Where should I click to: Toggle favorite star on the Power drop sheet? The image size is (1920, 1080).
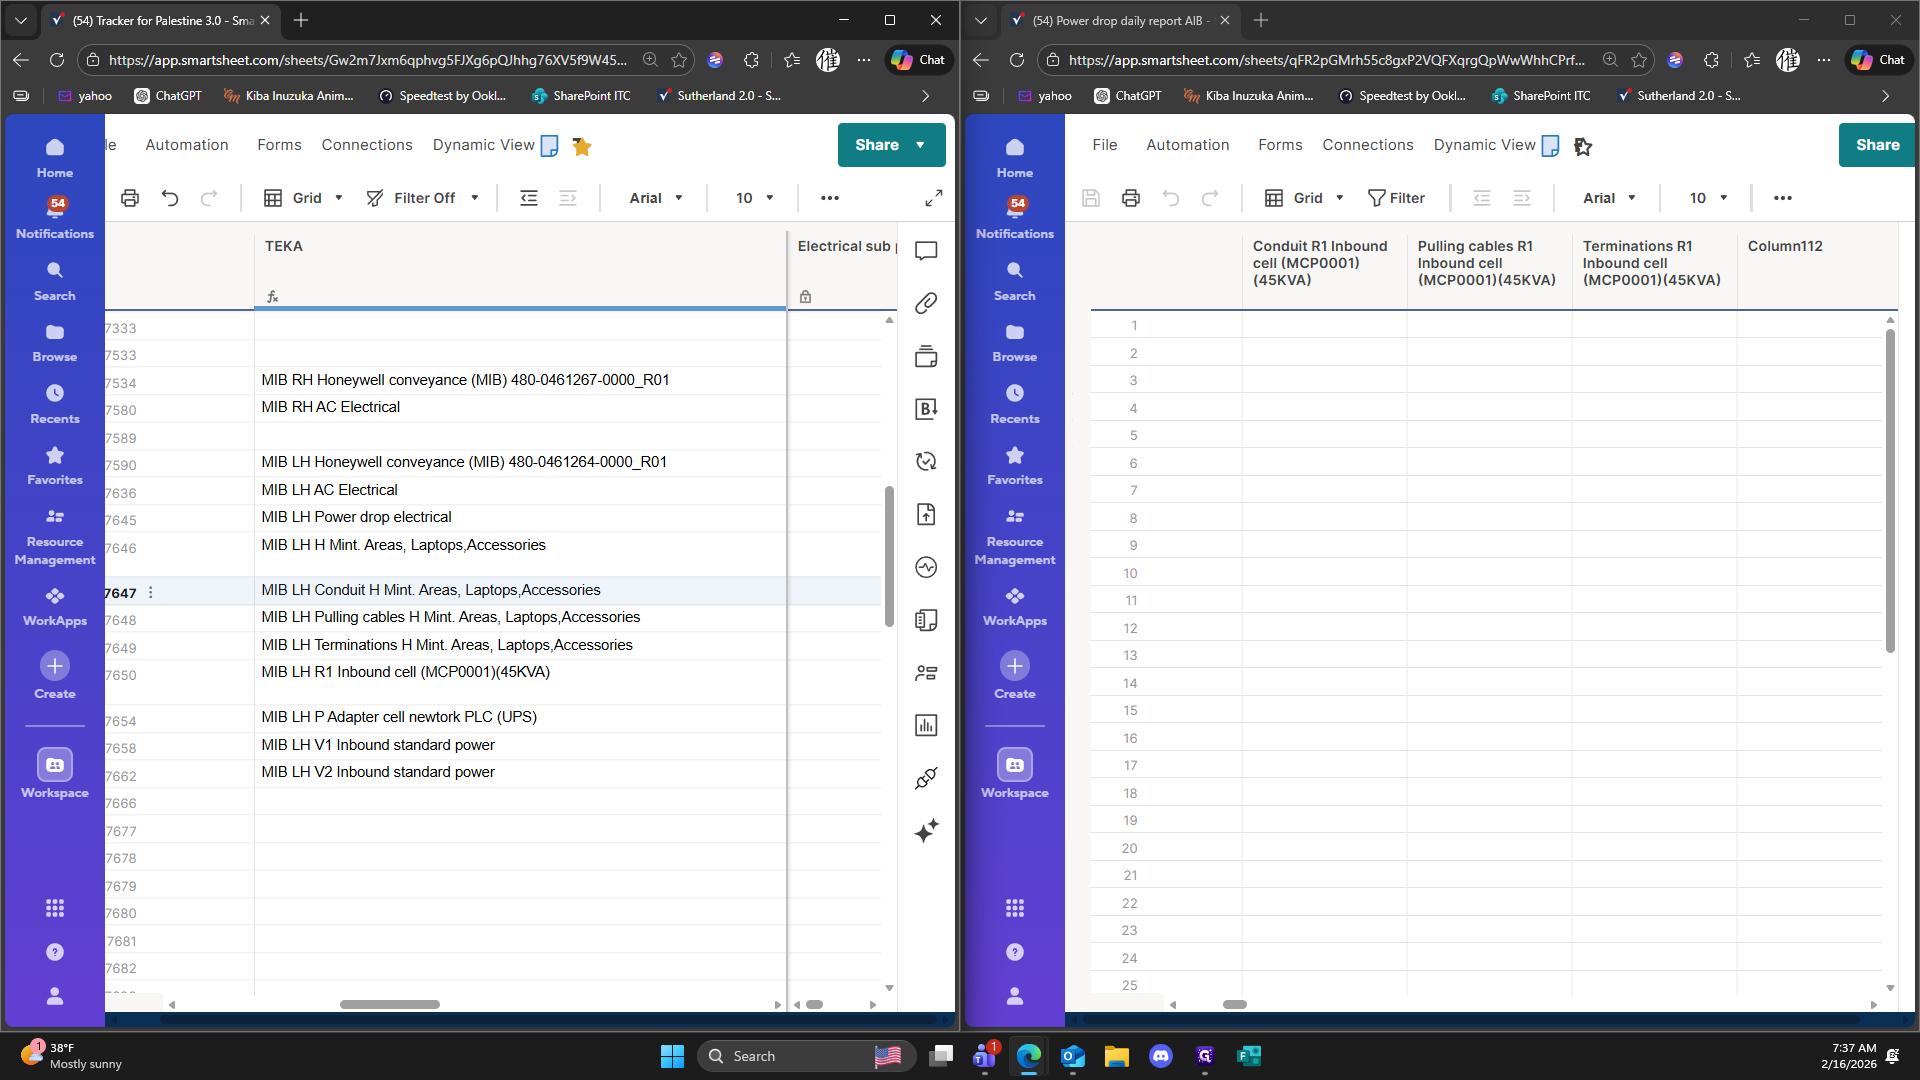click(1583, 146)
